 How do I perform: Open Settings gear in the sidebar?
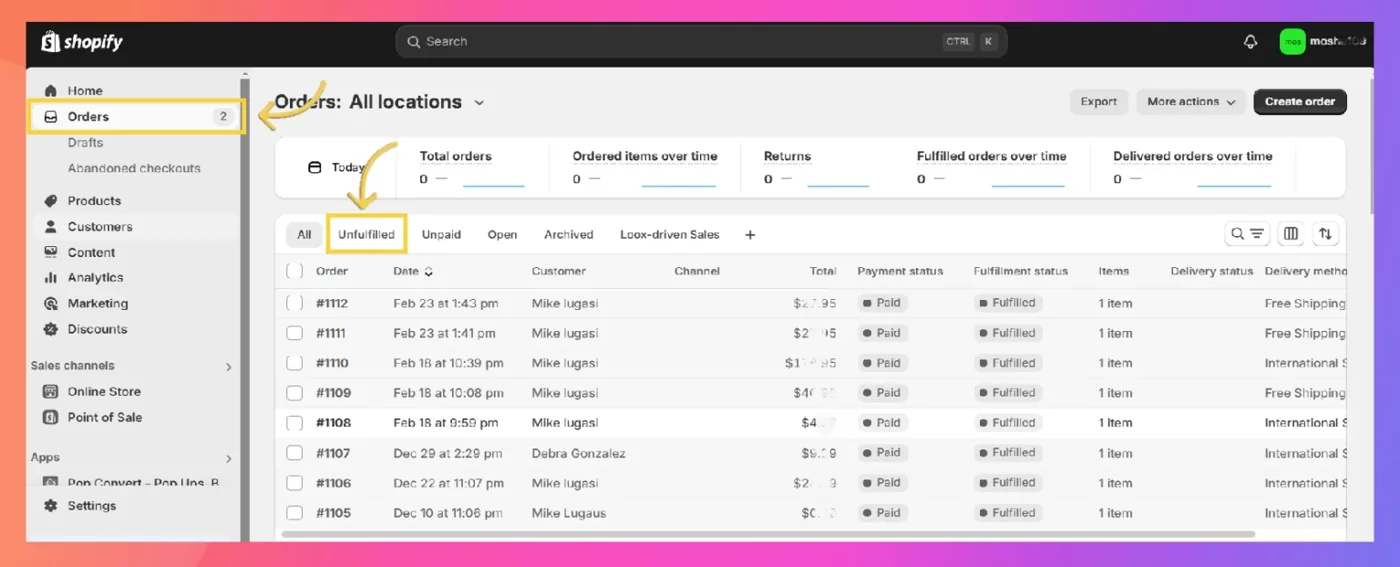point(51,506)
